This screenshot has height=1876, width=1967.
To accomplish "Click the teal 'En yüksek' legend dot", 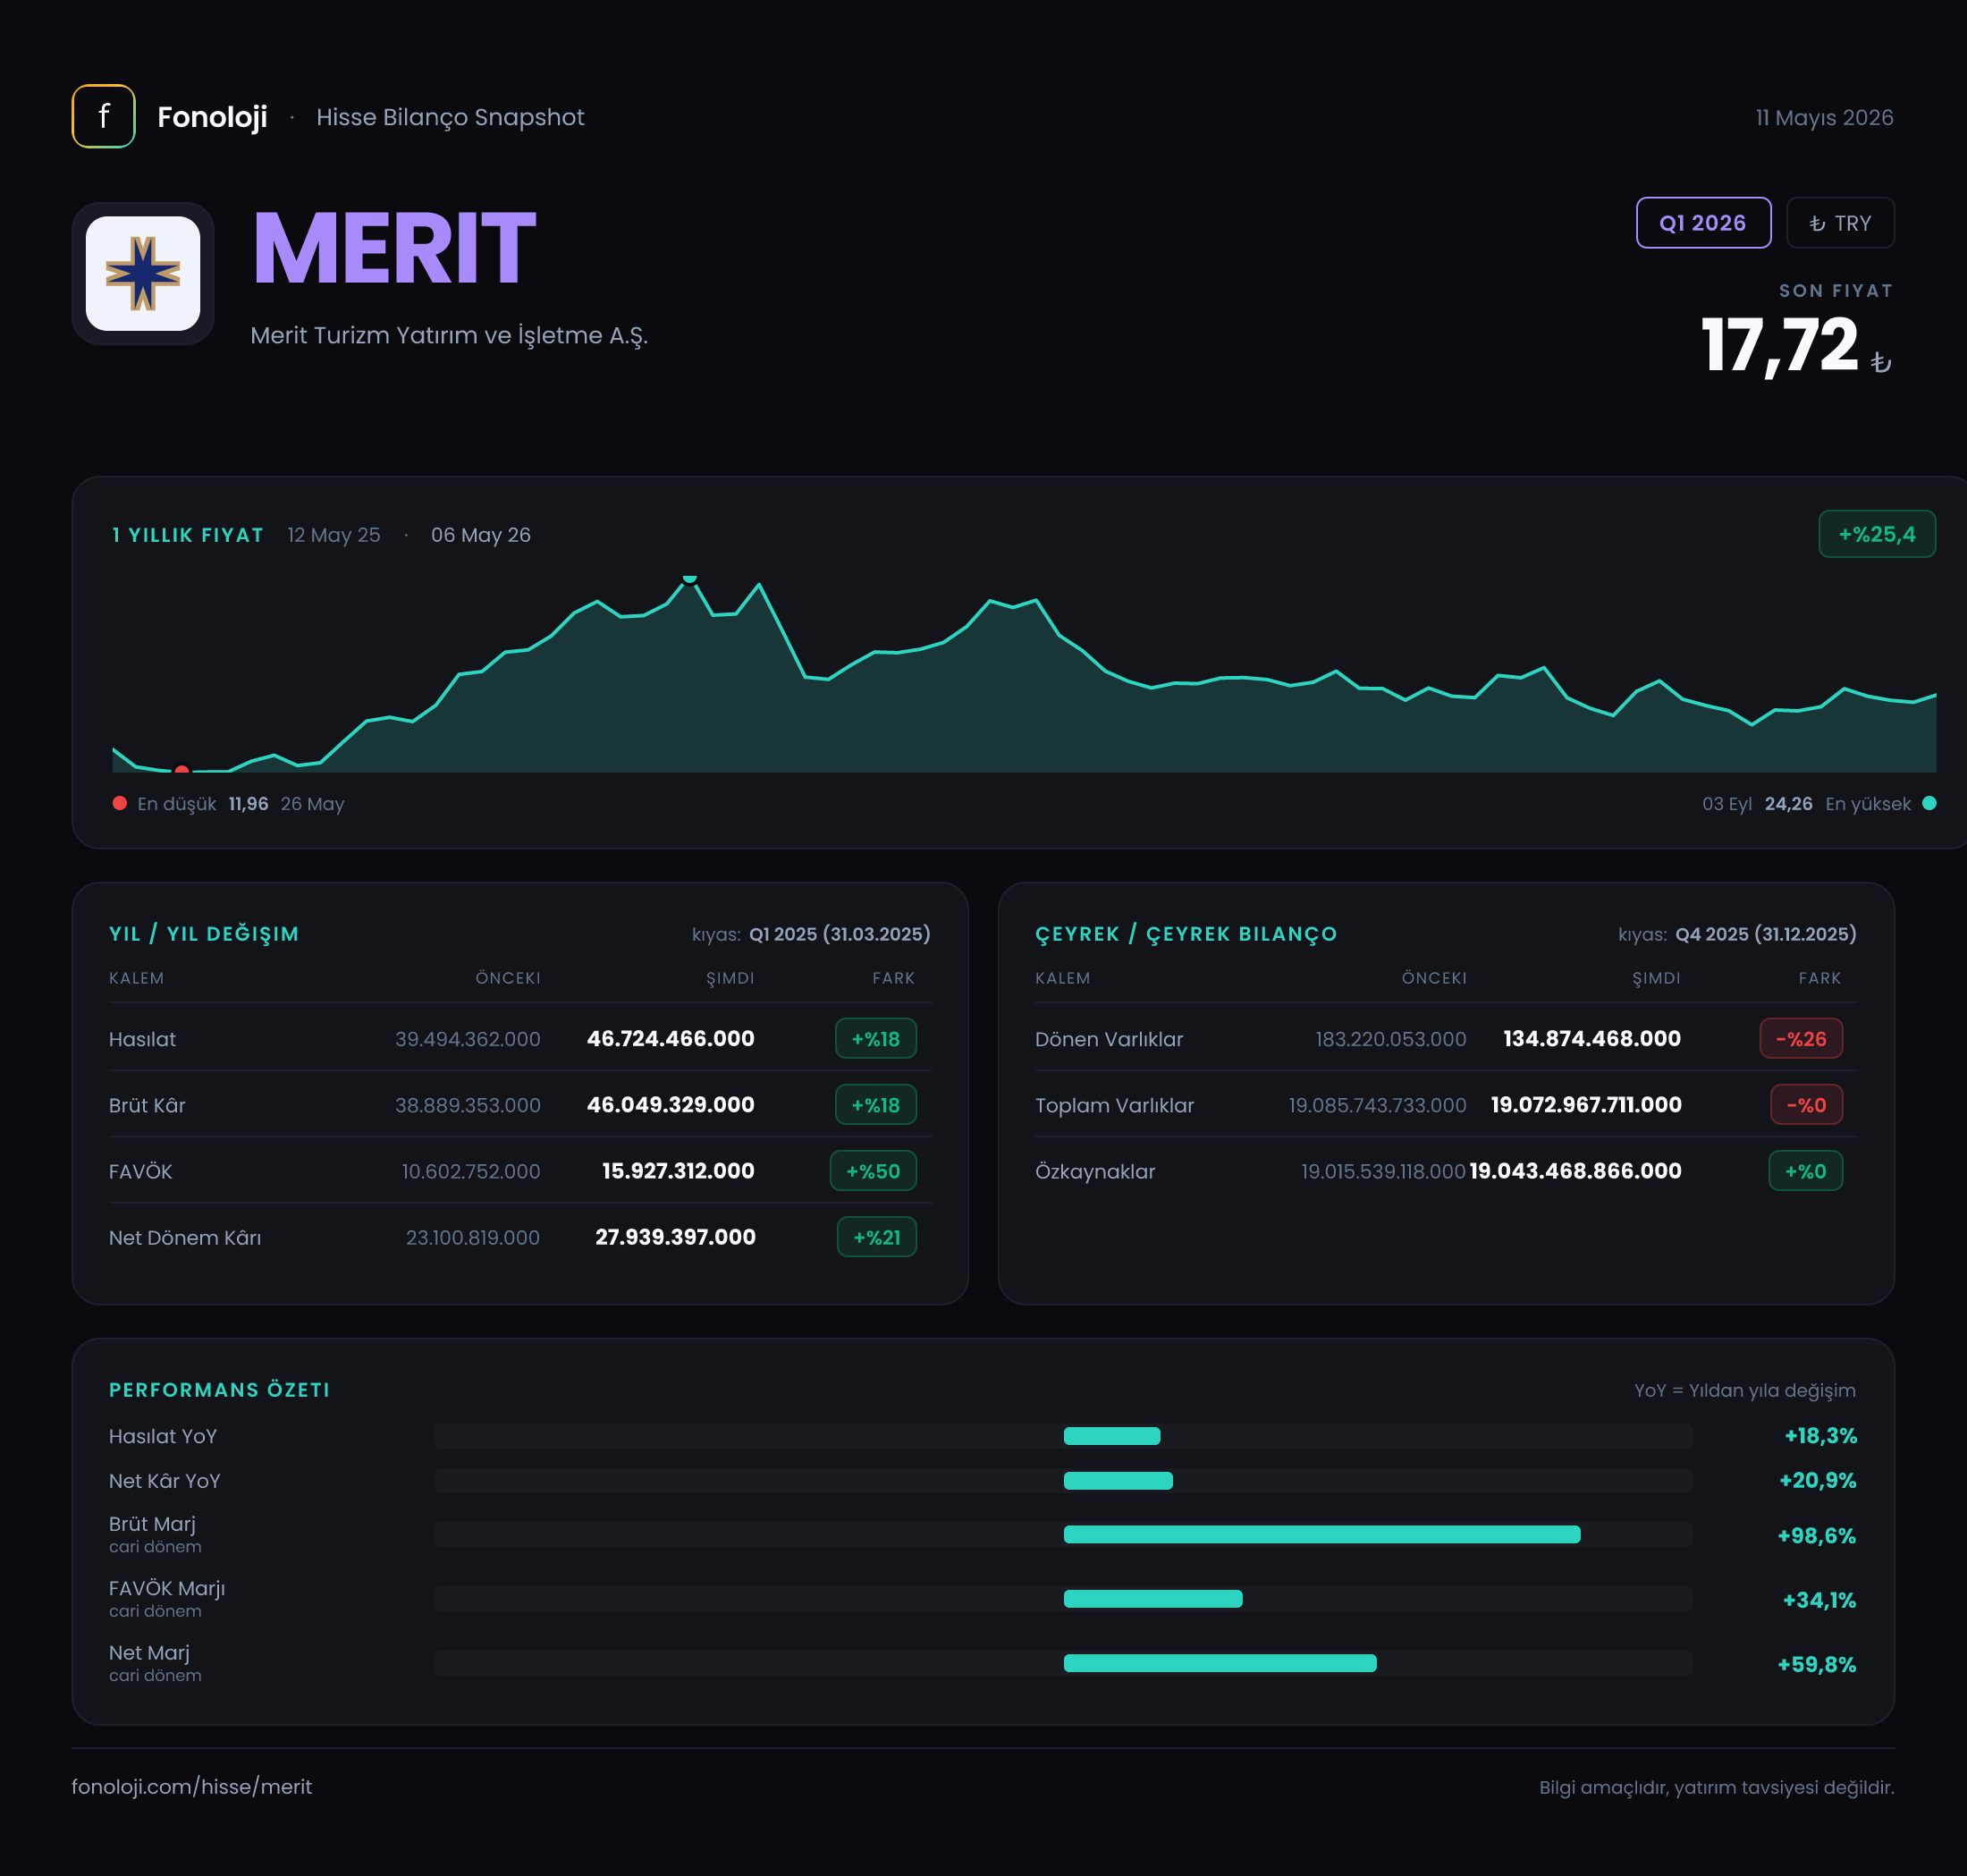I will (x=1929, y=803).
